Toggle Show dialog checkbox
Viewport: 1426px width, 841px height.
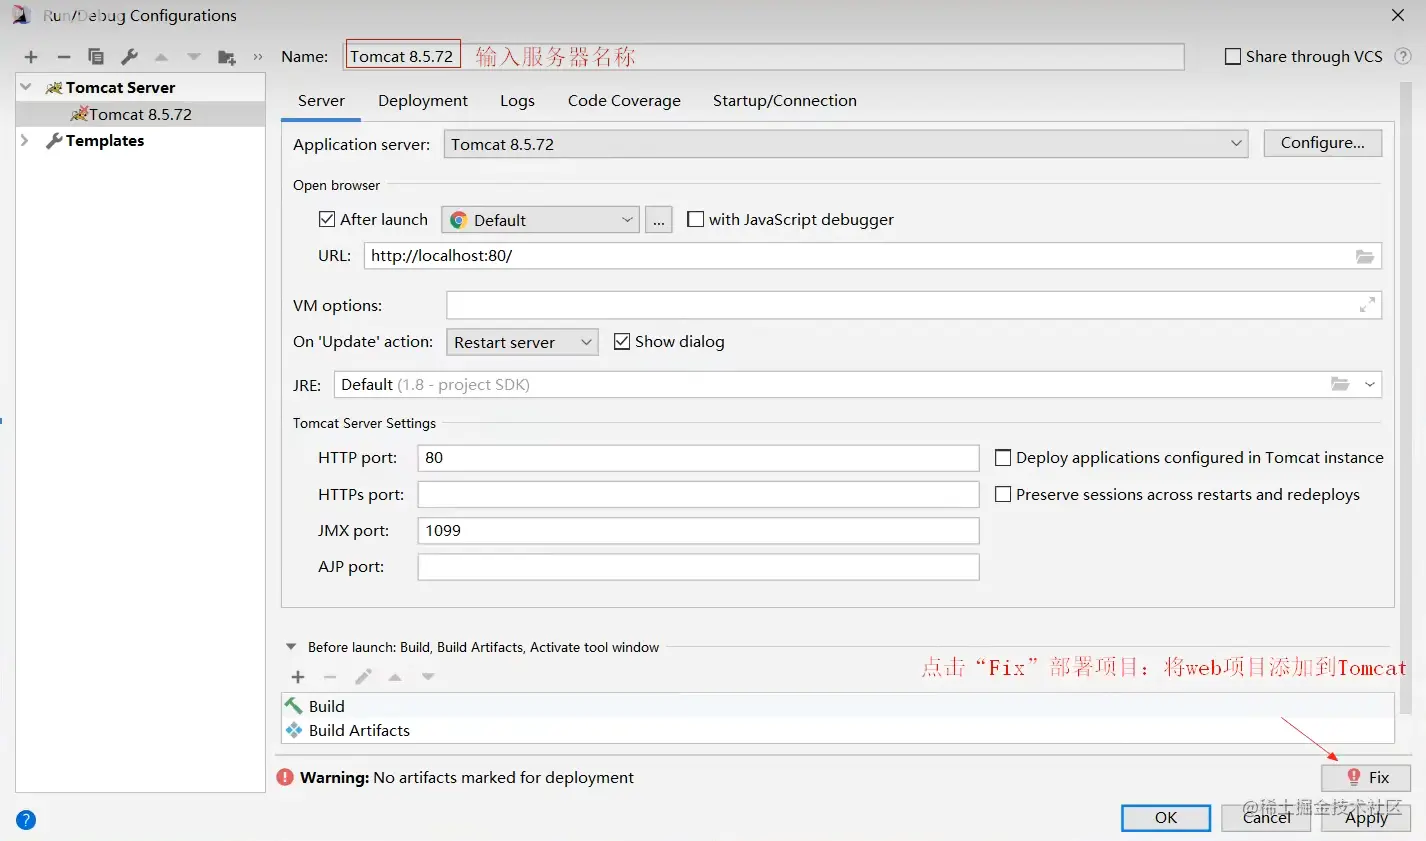622,341
